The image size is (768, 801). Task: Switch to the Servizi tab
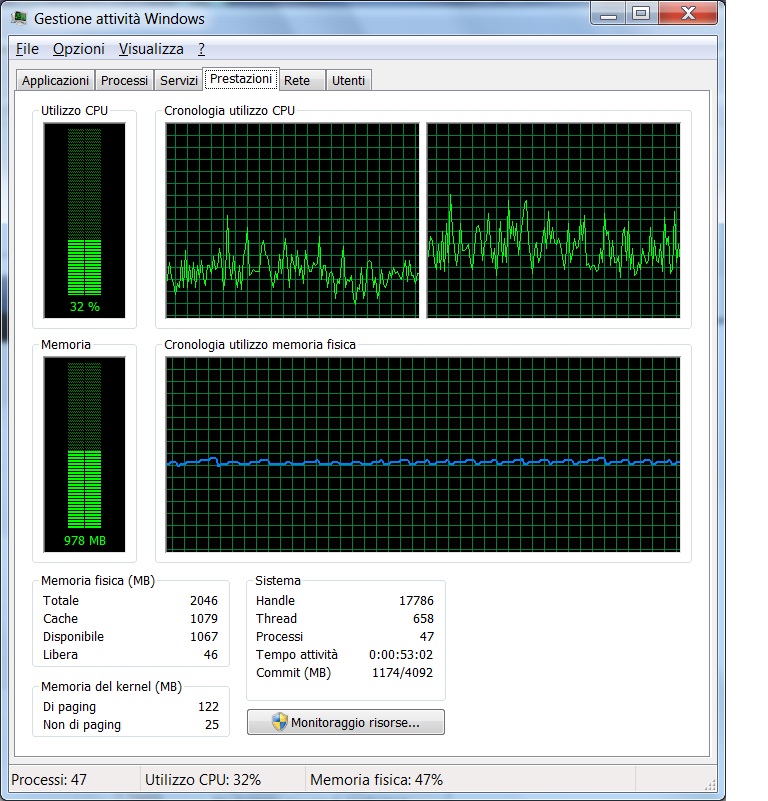(x=179, y=81)
